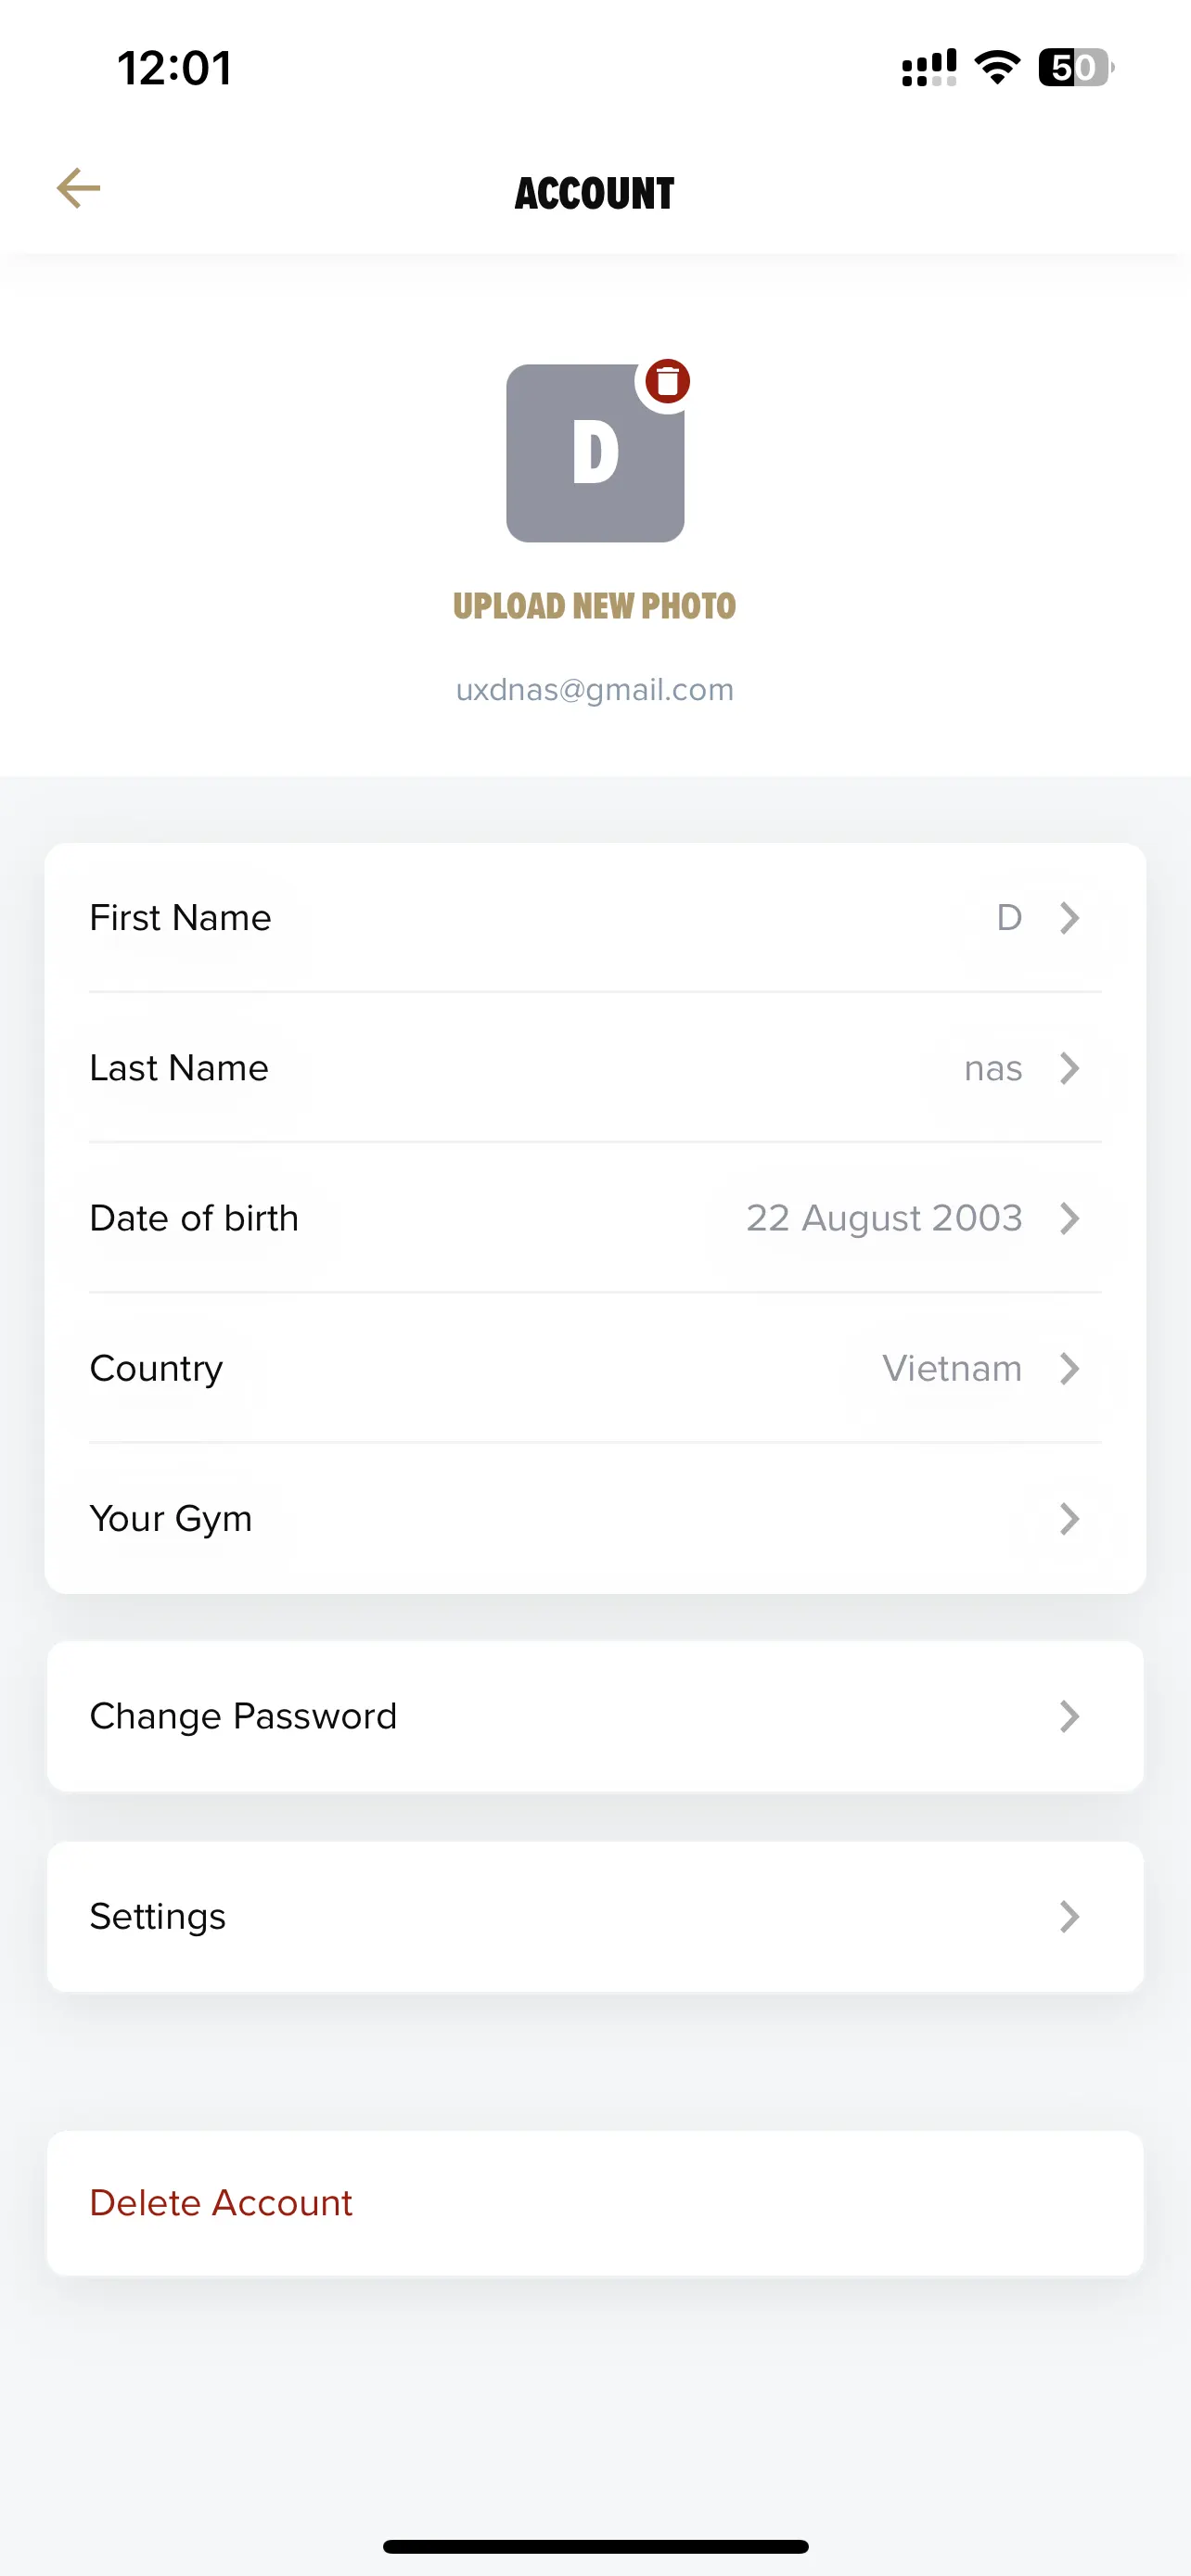The width and height of the screenshot is (1191, 2576).
Task: Open the Country row chevron
Action: (x=1069, y=1368)
